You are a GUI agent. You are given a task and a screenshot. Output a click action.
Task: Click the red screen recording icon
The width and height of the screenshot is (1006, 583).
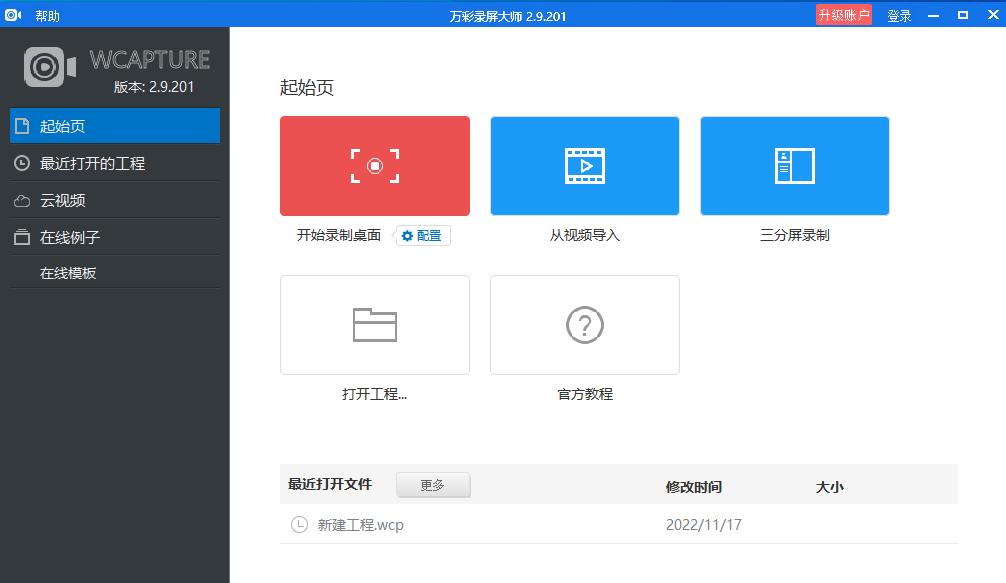(x=374, y=165)
